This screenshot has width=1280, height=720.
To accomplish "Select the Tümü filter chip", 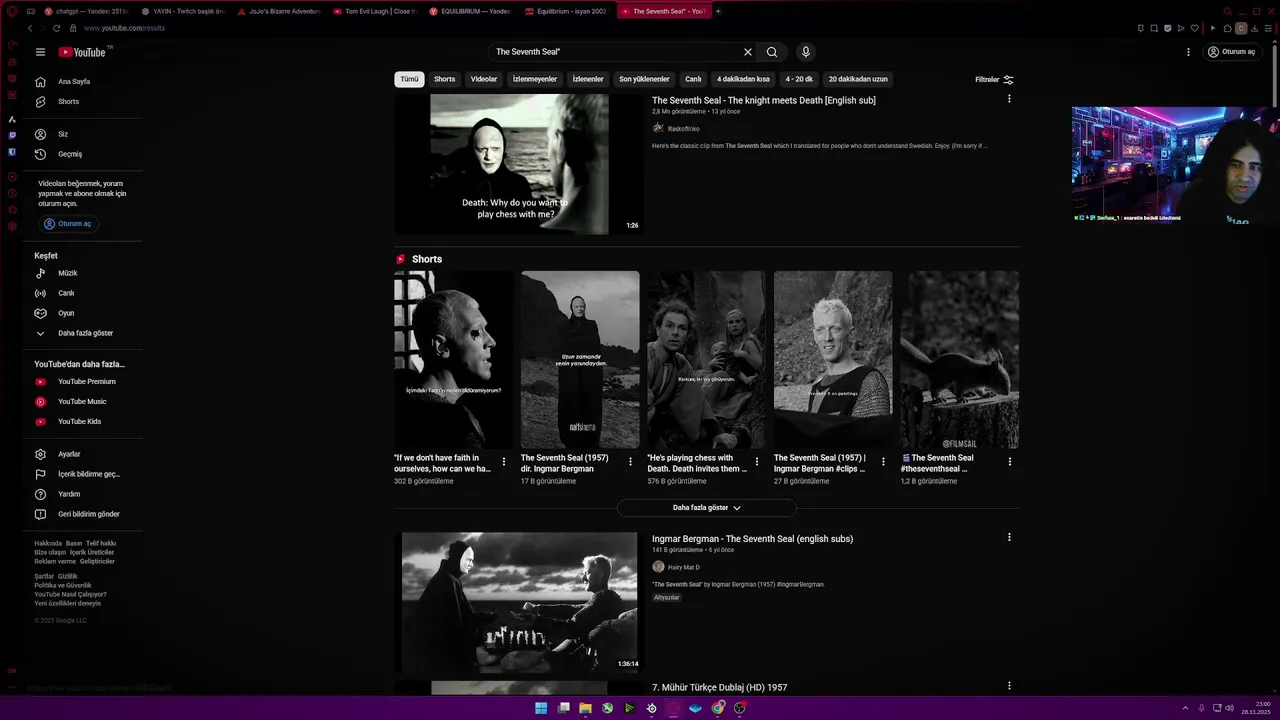I will [410, 79].
